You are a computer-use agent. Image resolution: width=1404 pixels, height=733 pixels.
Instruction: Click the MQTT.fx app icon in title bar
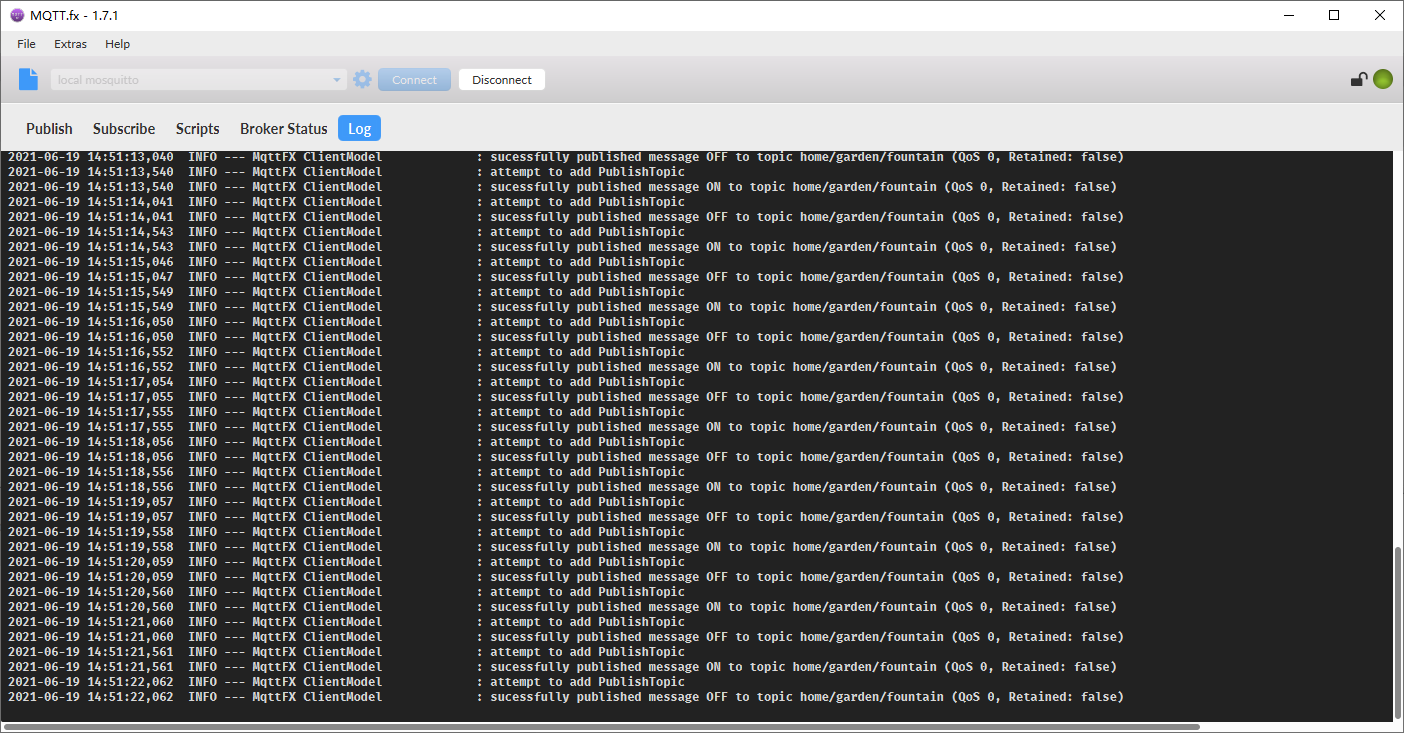pos(16,15)
